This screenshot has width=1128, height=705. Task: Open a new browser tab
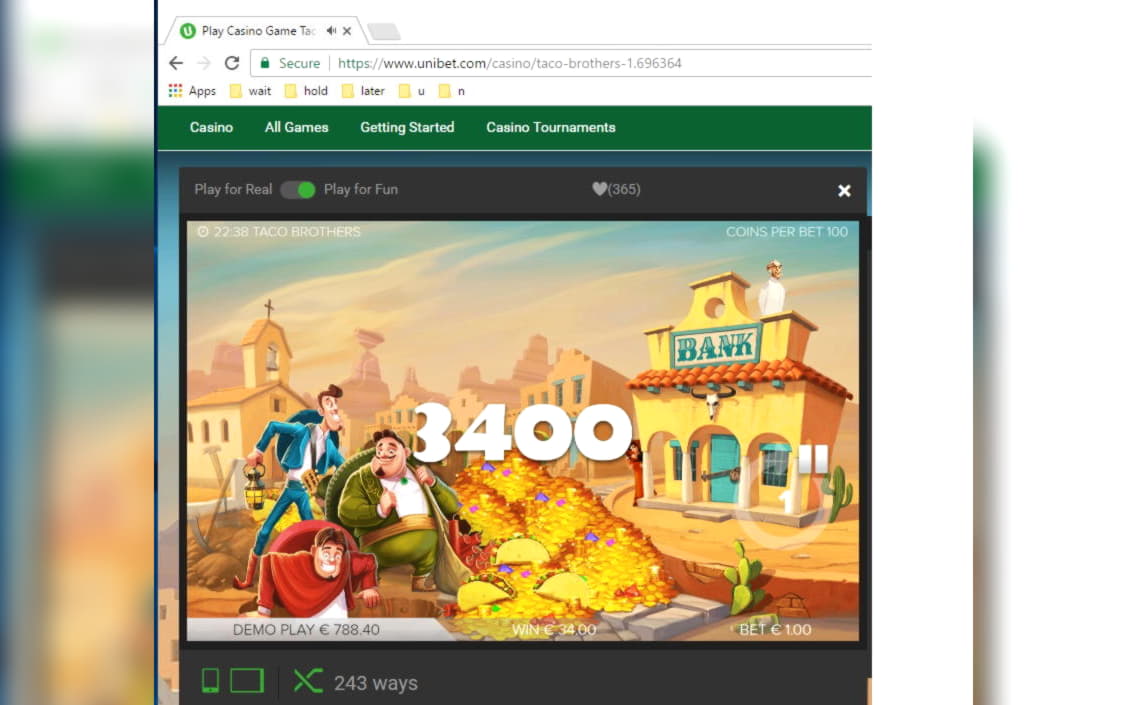coord(383,32)
